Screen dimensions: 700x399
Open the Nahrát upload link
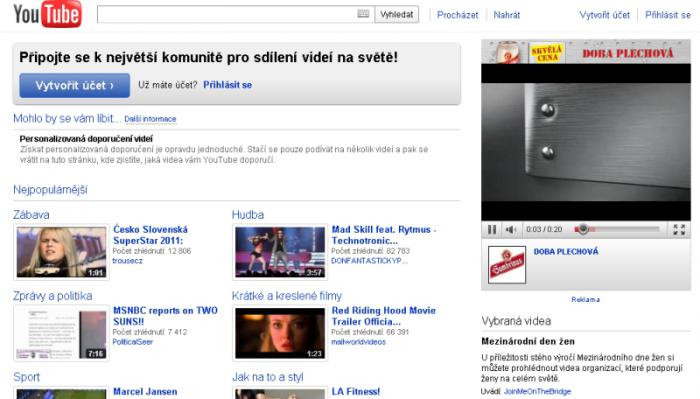point(507,15)
